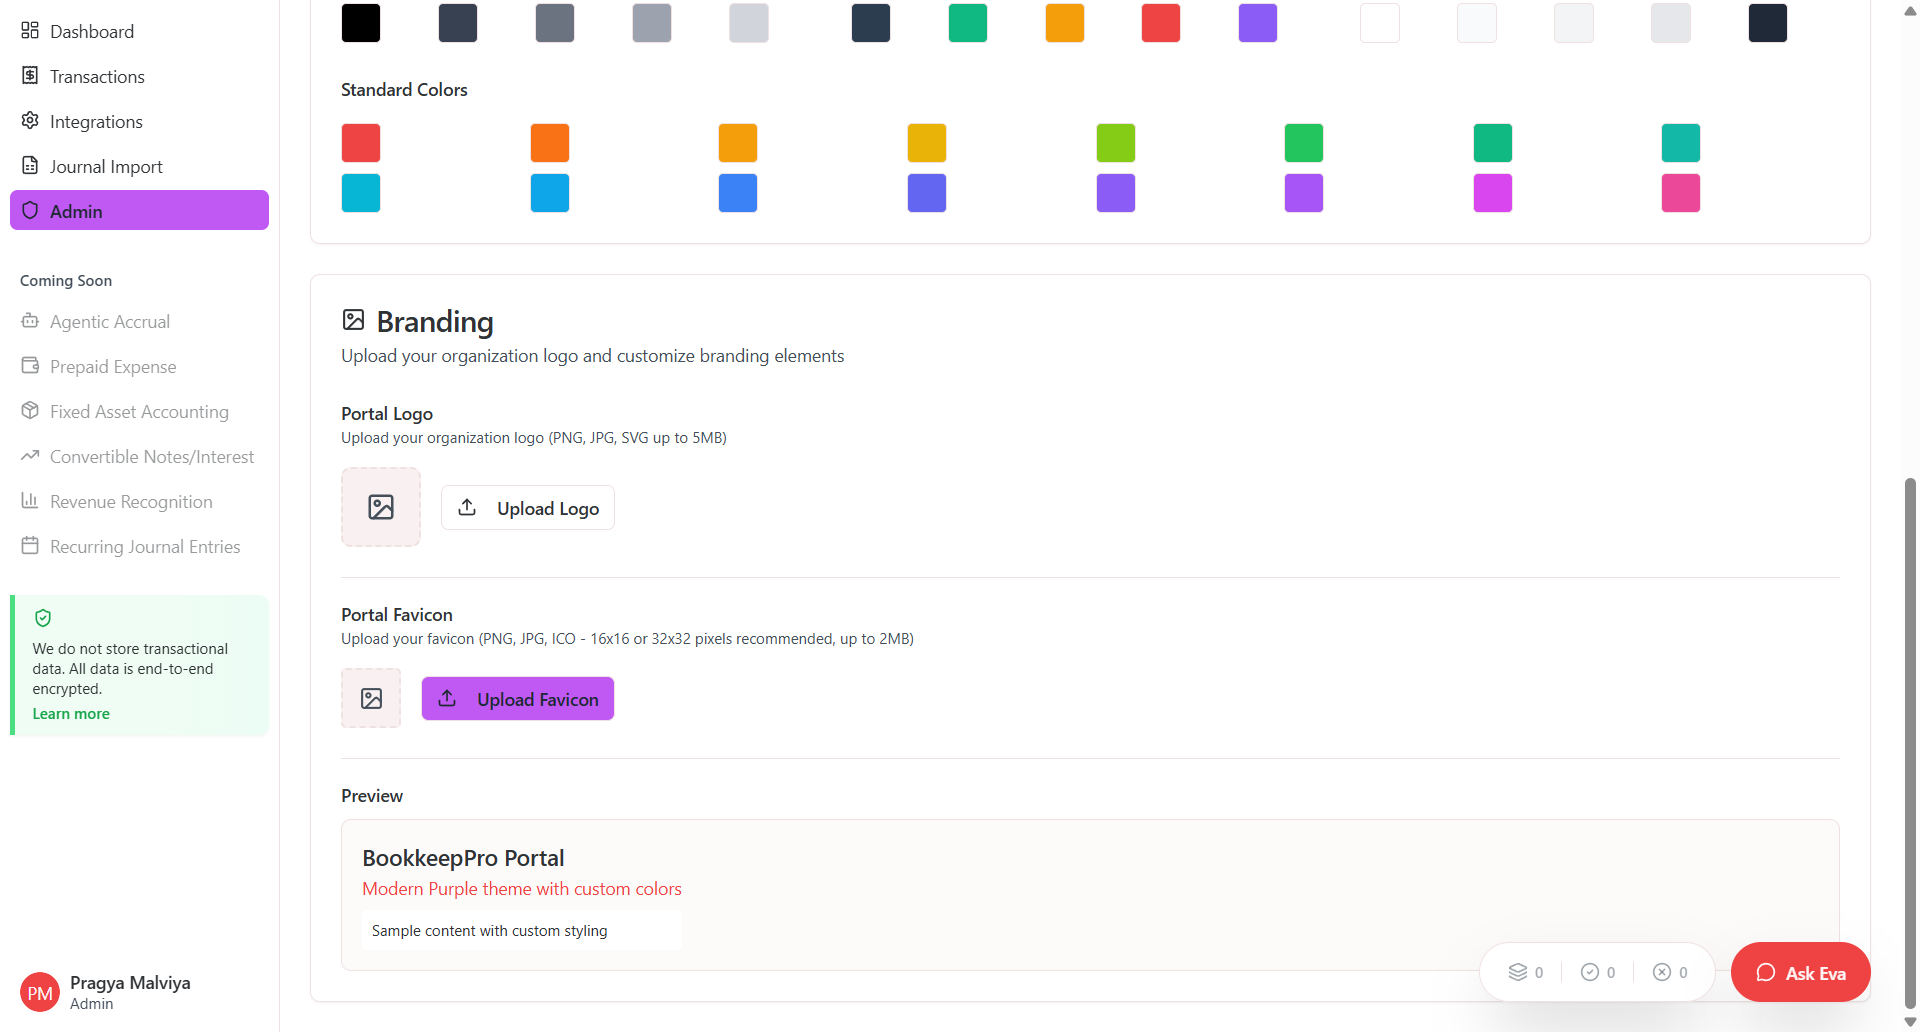Click the green shield security icon
1920x1032 pixels.
pyautogui.click(x=43, y=618)
